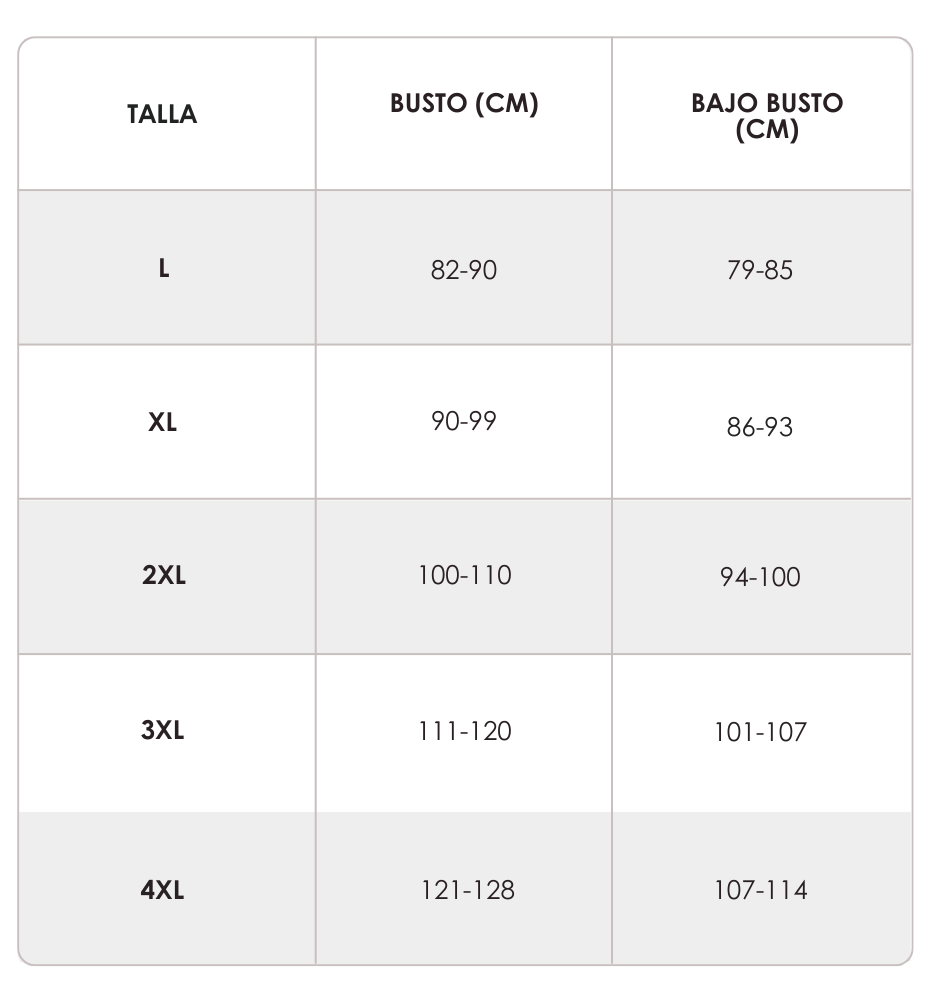The width and height of the screenshot is (928, 1000).
Task: Click the BUSTO (CM) column header
Action: point(464,103)
